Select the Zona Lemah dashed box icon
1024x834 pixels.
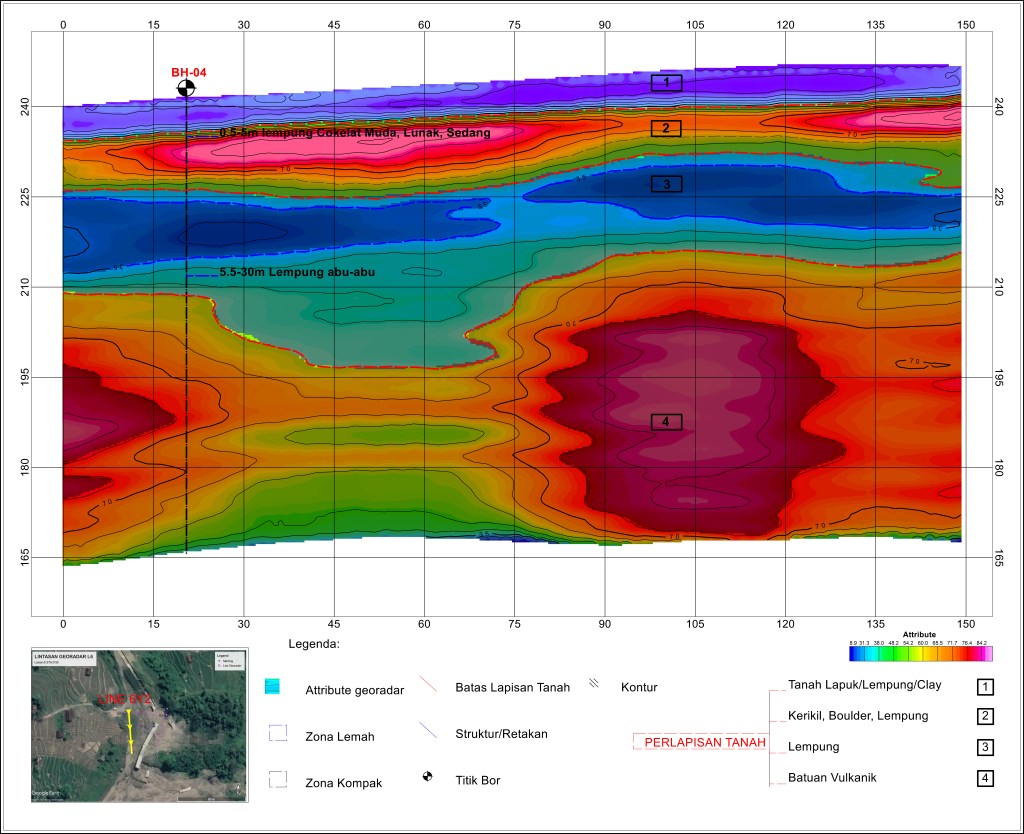(x=278, y=734)
